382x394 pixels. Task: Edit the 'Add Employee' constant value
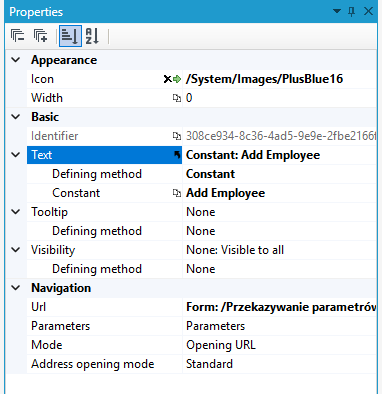(x=225, y=193)
